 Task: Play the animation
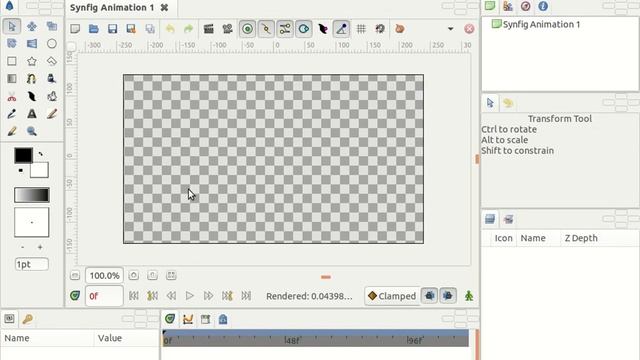[189, 296]
